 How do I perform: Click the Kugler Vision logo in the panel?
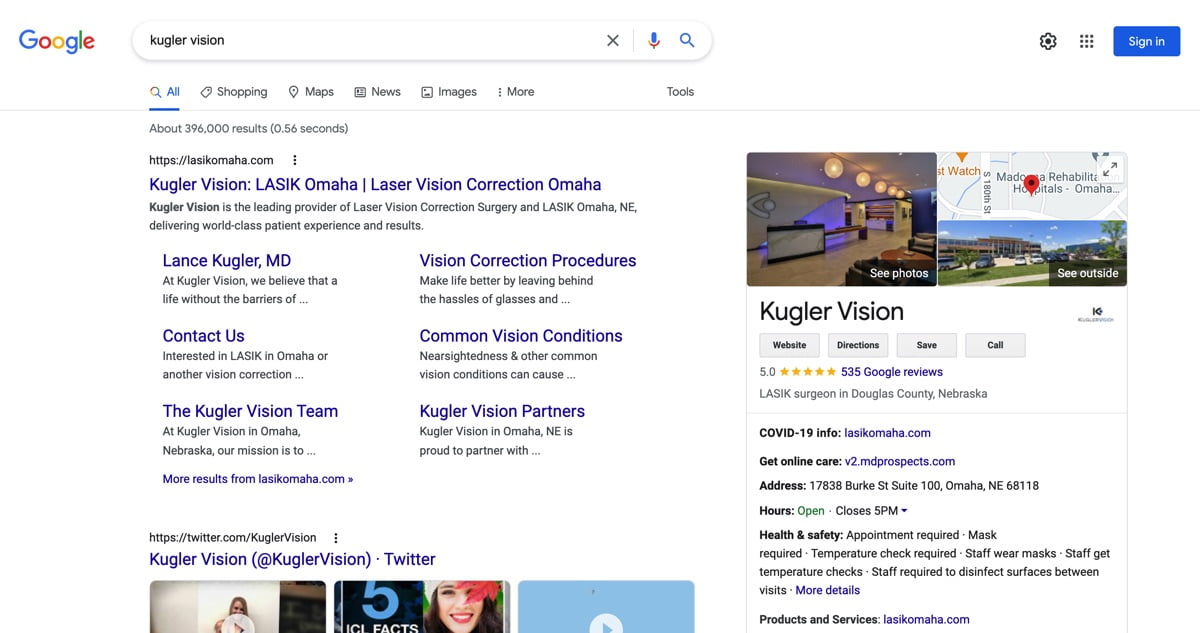point(1096,314)
